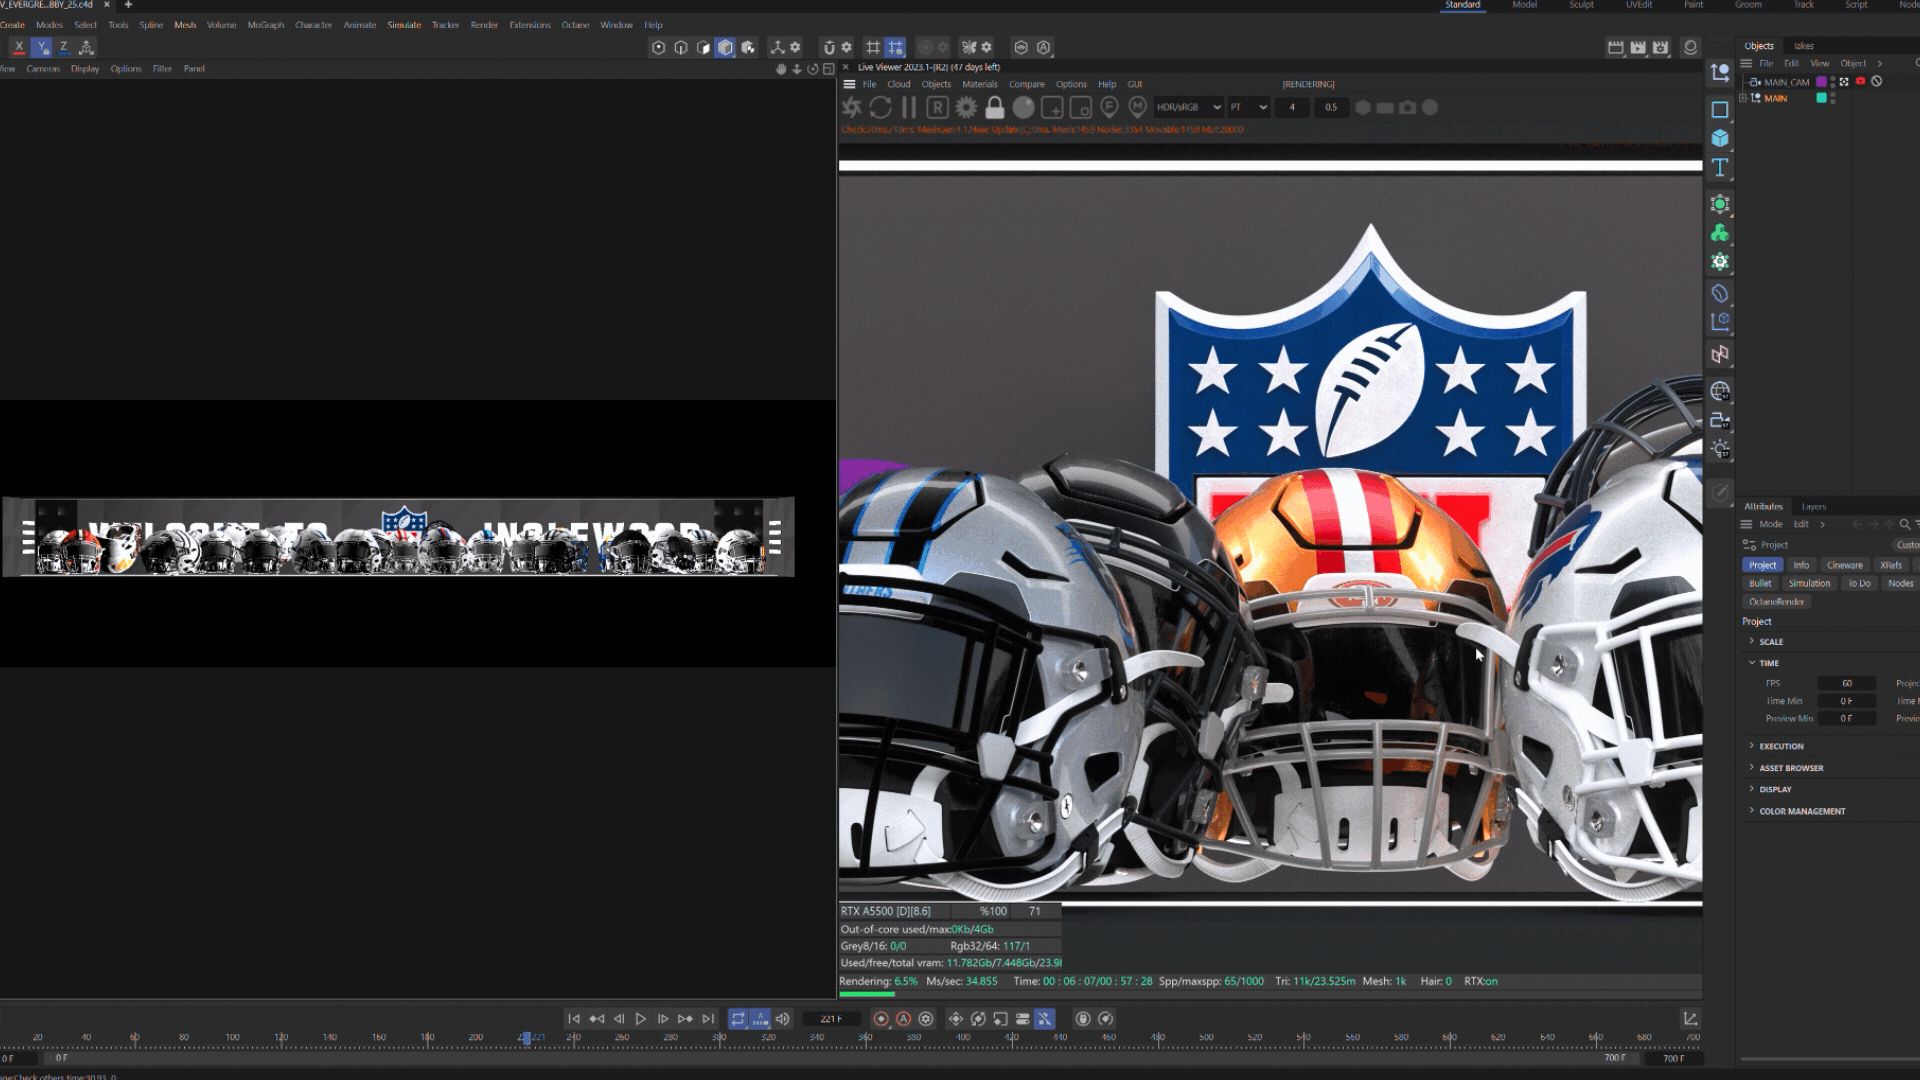Viewport: 1920px width, 1080px height.
Task: Click the Info tab button in Attributes
Action: tap(1801, 566)
